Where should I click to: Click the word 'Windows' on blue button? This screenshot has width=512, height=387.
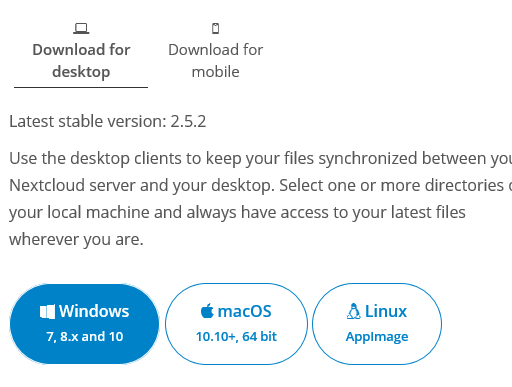(94, 311)
